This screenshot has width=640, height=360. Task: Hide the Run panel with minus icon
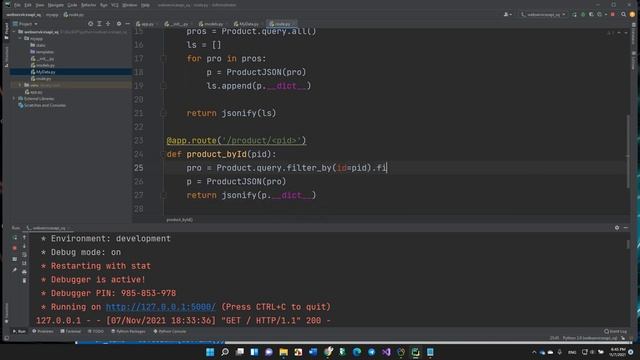pyautogui.click(x=626, y=228)
